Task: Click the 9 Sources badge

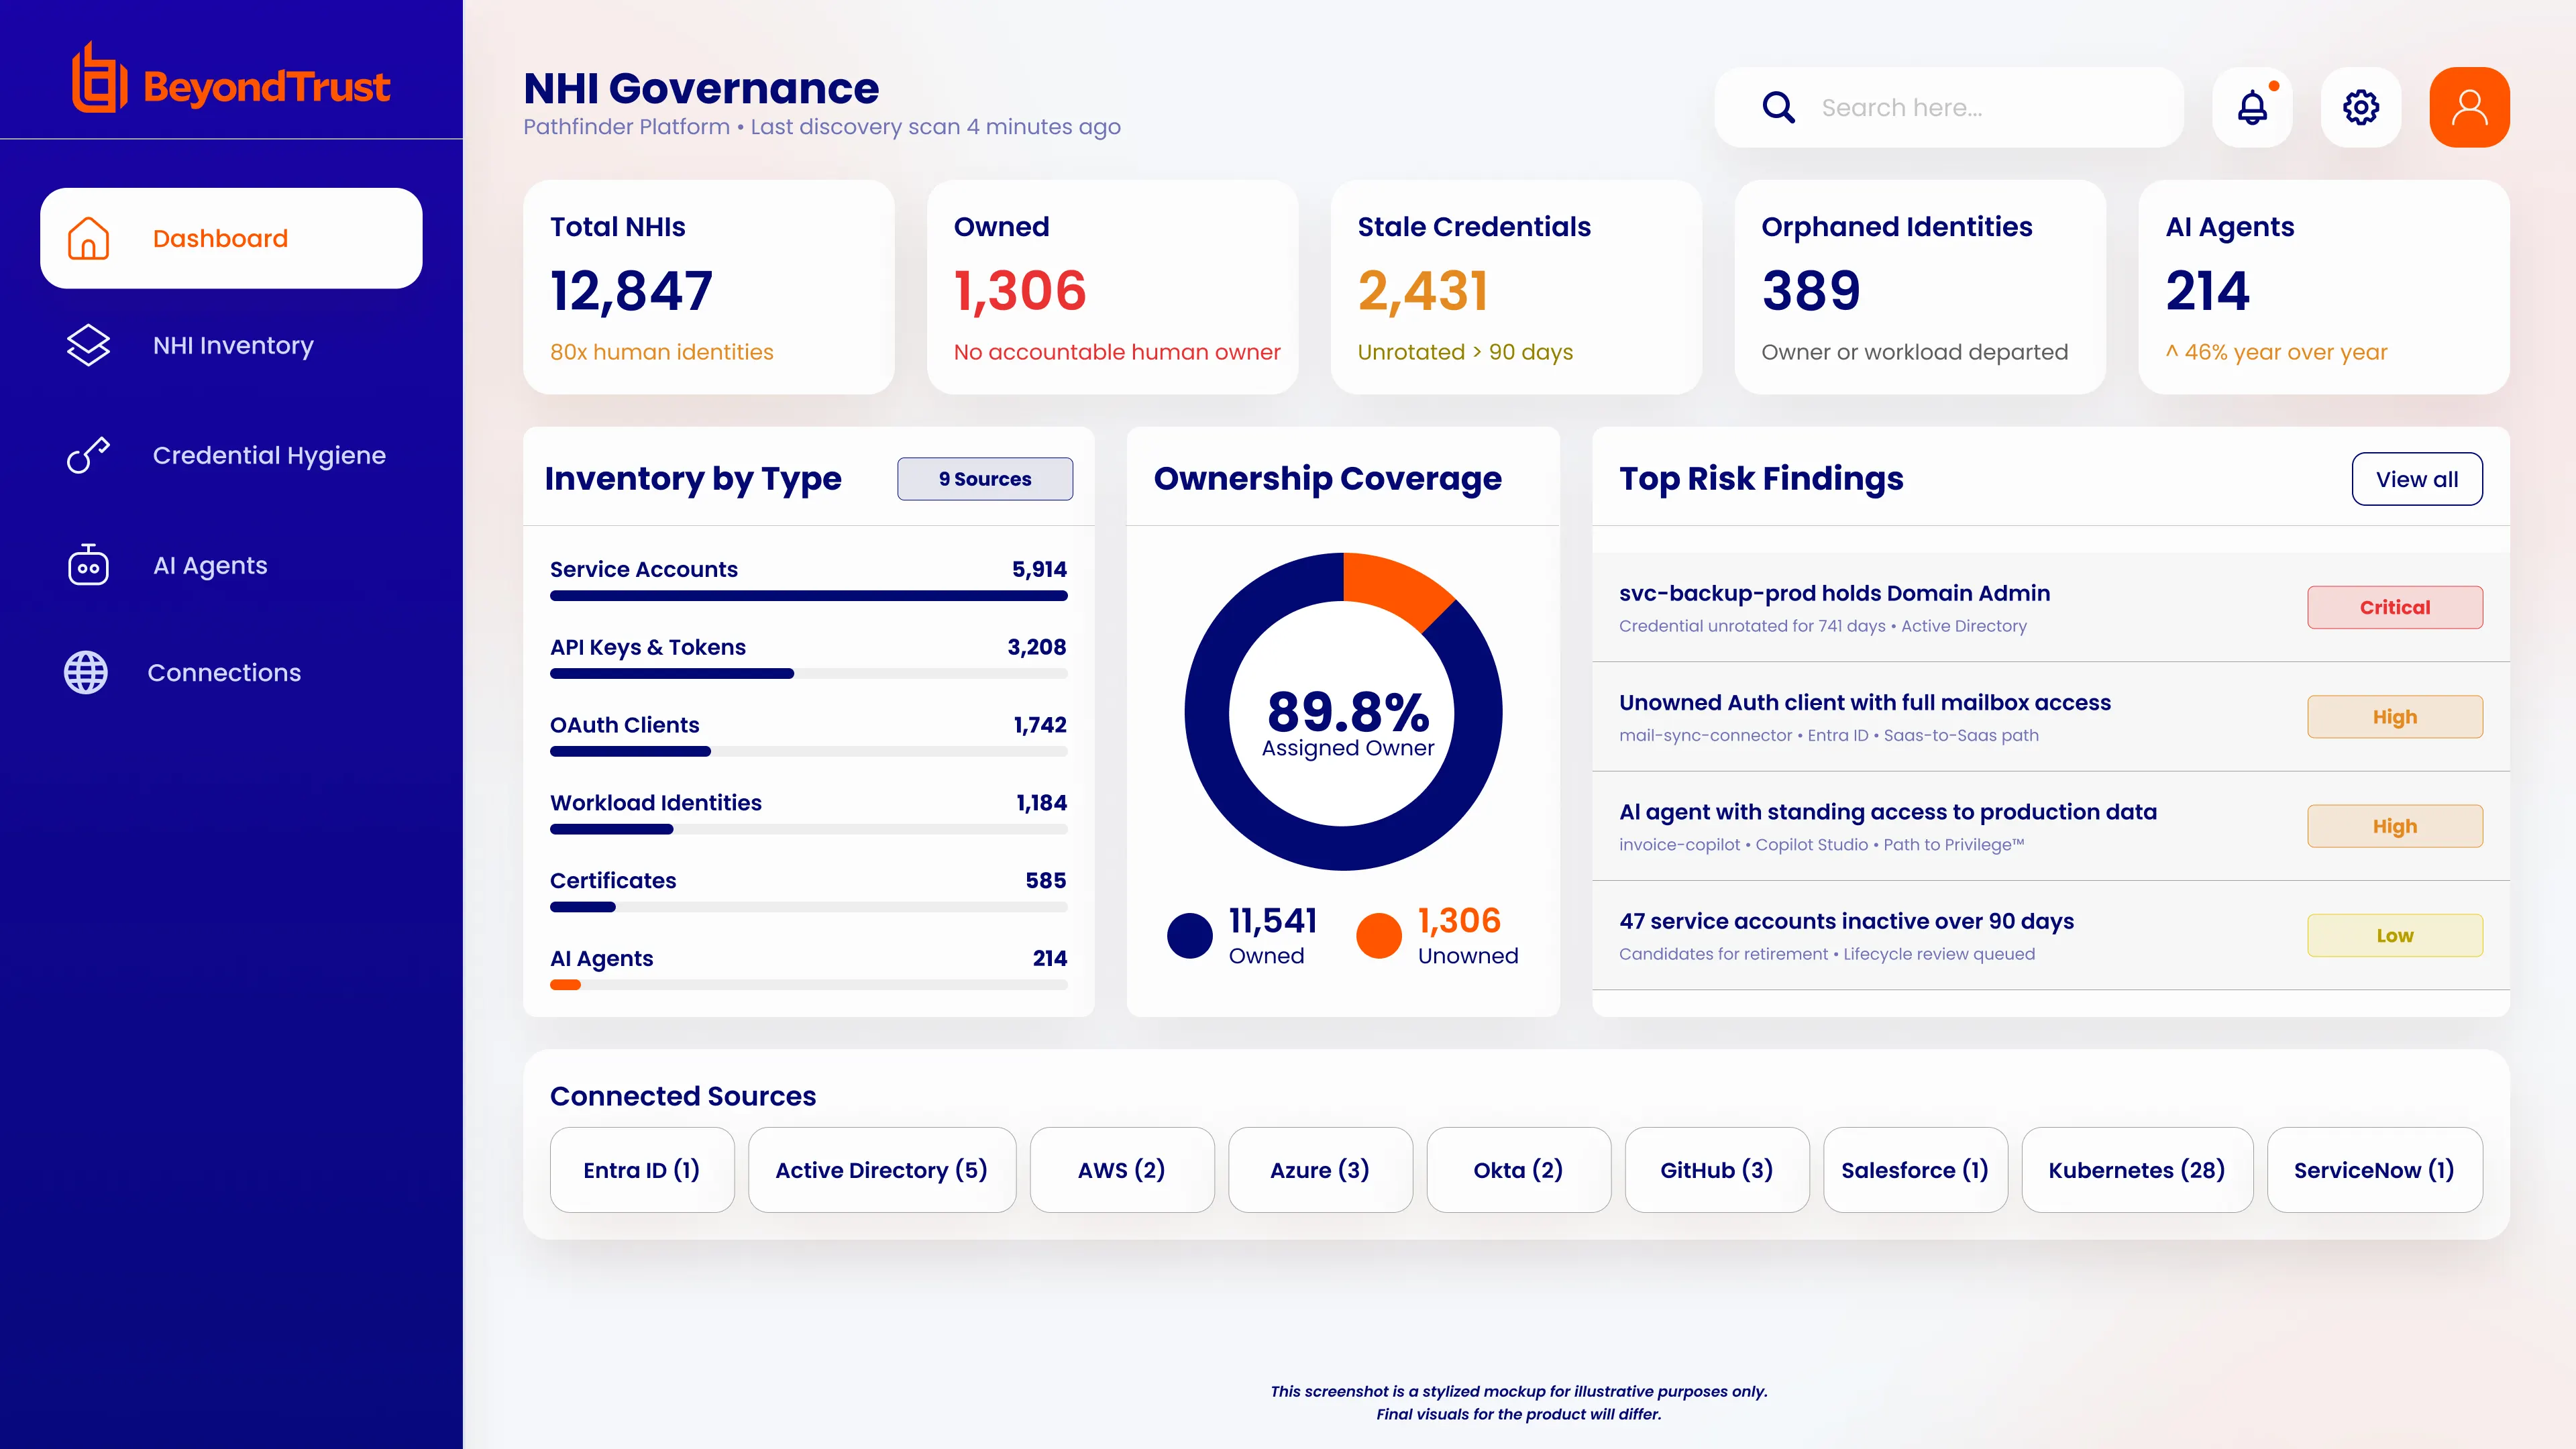Action: point(985,479)
